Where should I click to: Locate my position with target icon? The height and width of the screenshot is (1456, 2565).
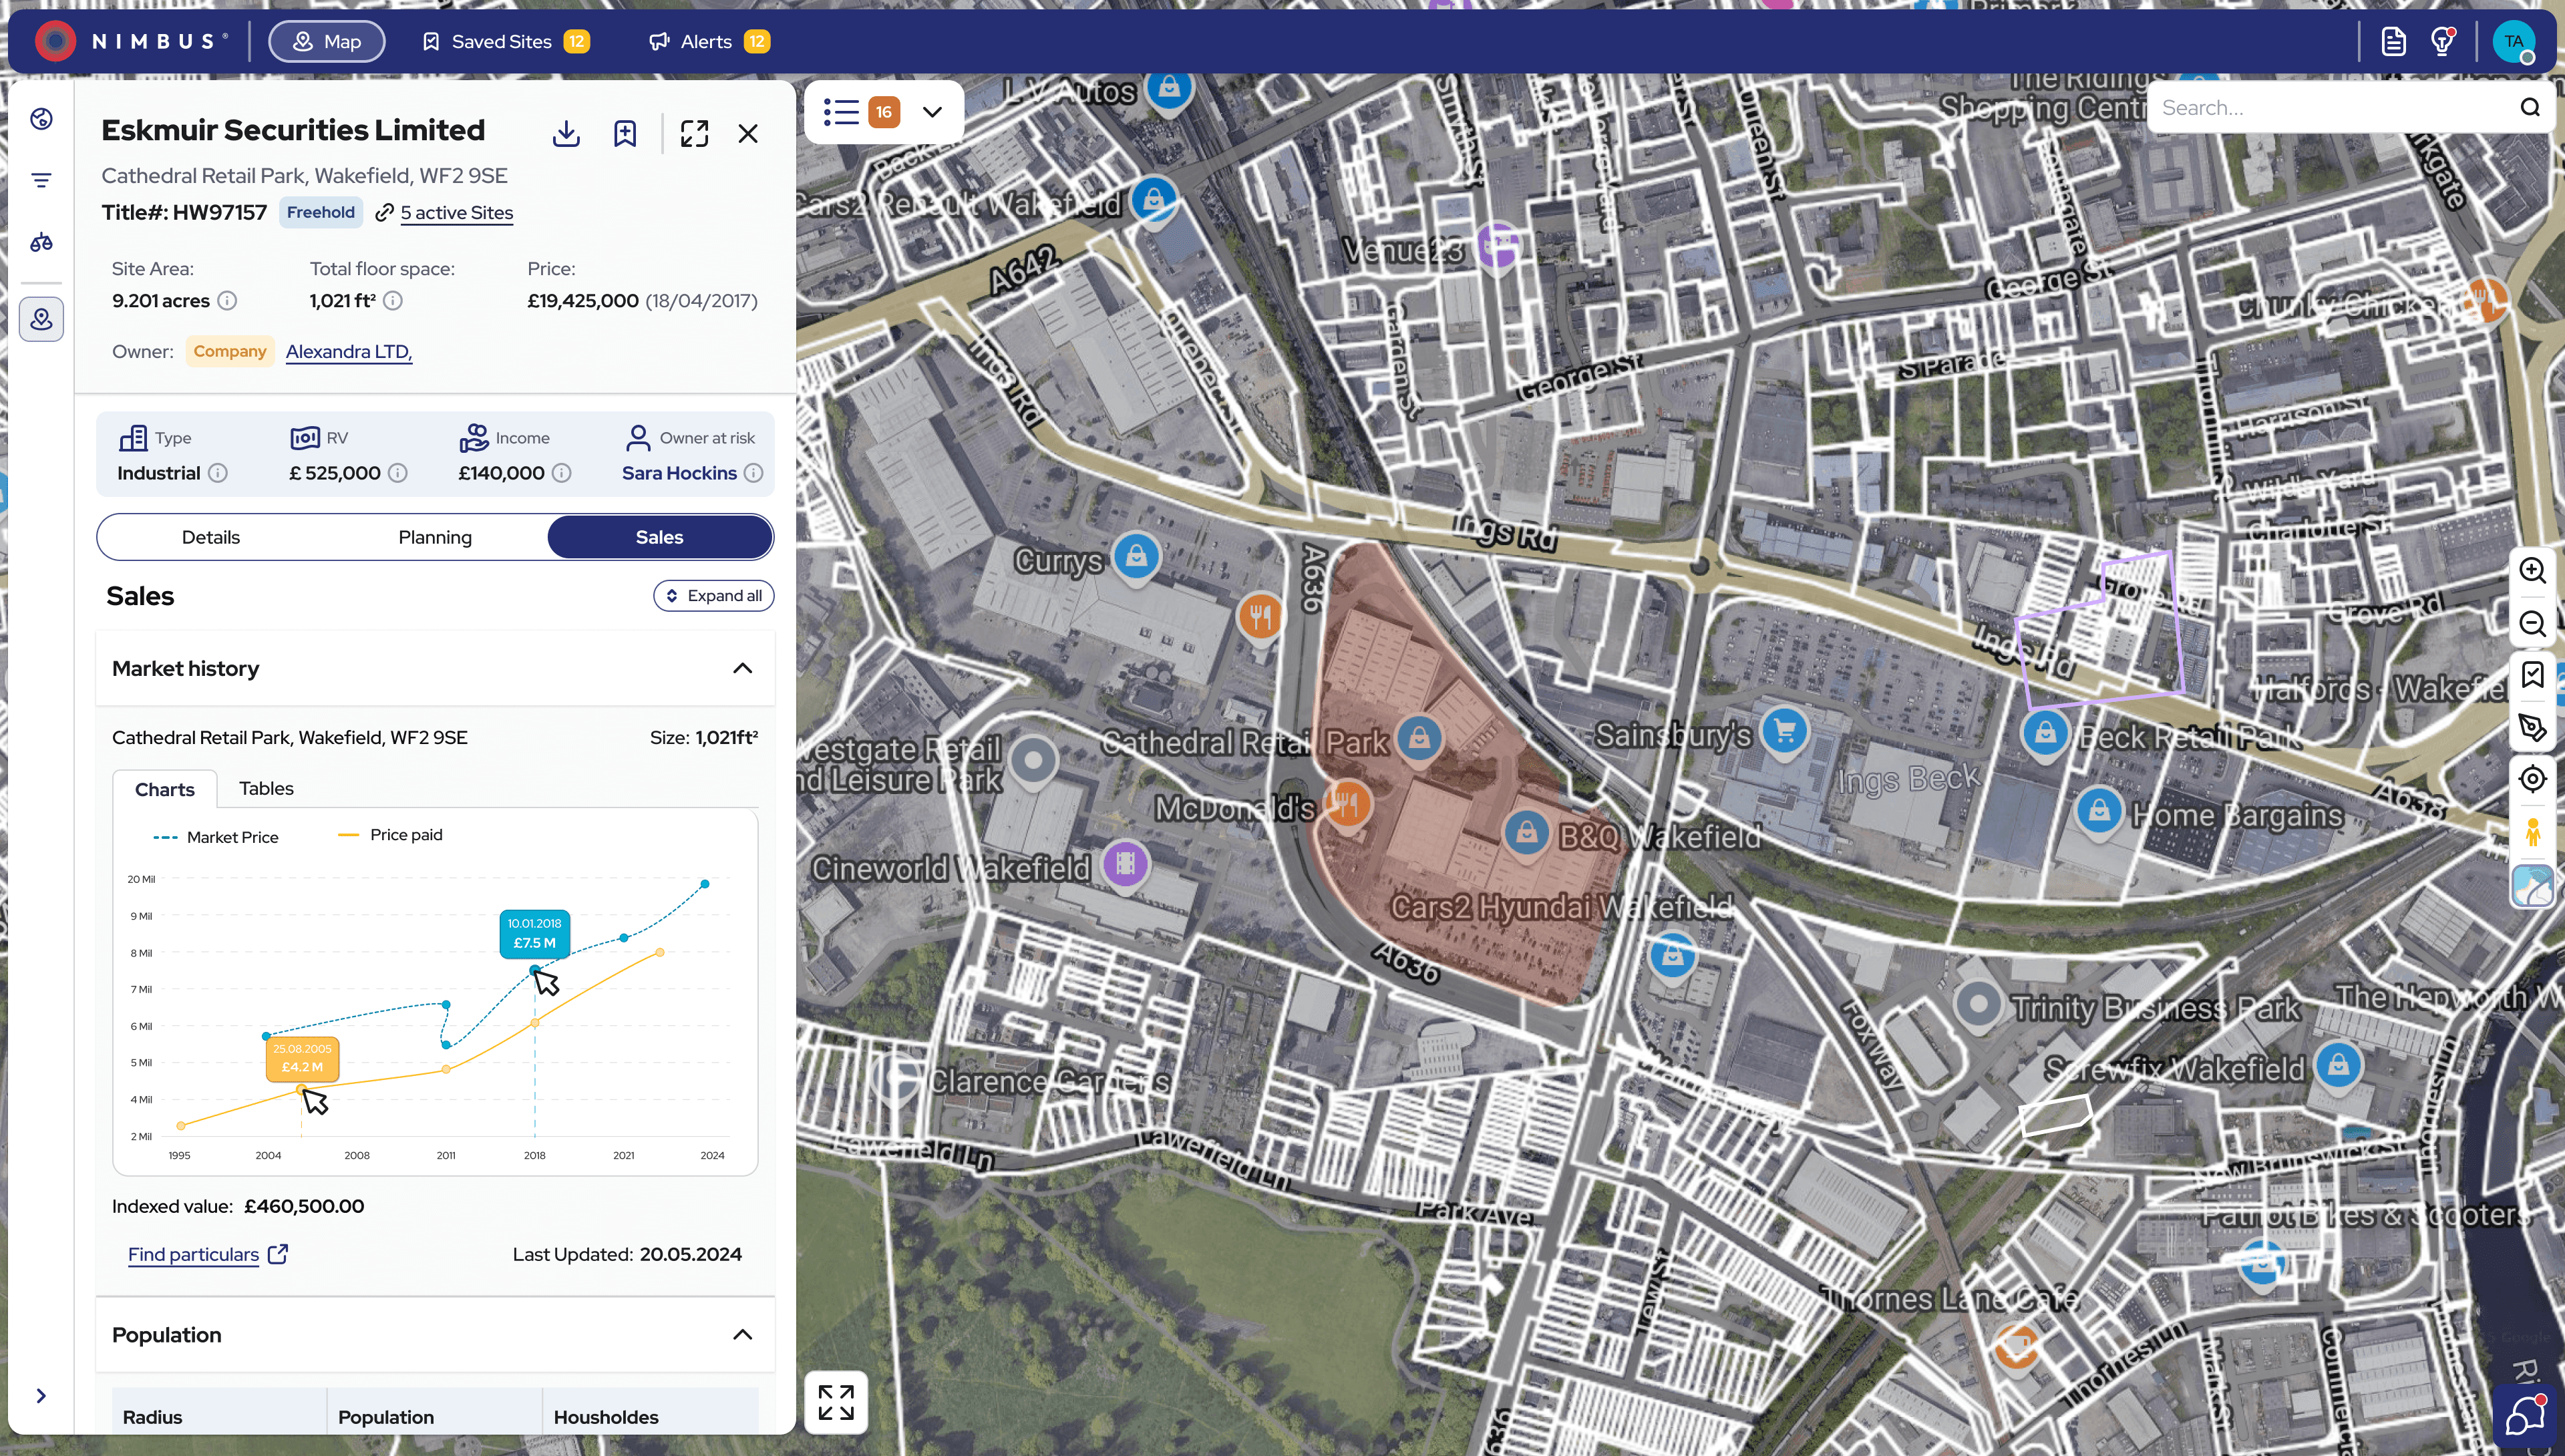pyautogui.click(x=2531, y=778)
